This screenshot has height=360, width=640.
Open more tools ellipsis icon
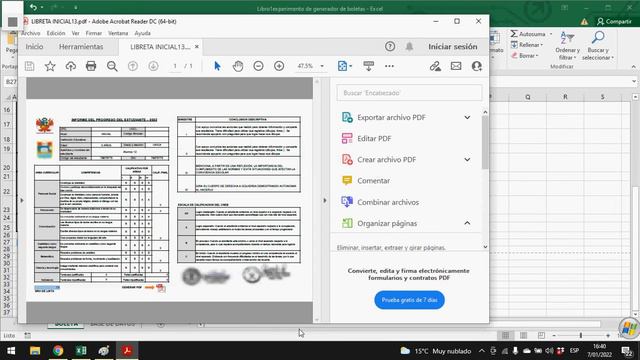(x=389, y=66)
